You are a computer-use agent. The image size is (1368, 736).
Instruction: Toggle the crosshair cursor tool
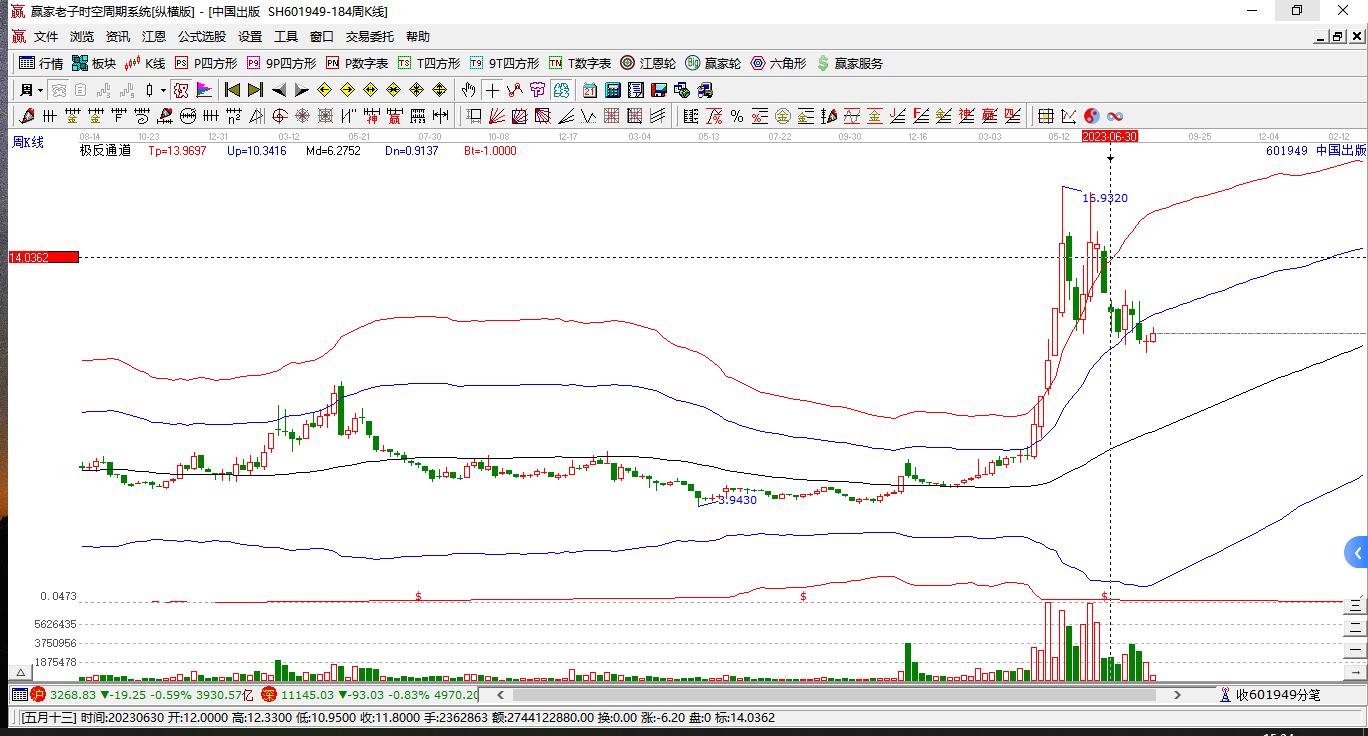pos(492,90)
